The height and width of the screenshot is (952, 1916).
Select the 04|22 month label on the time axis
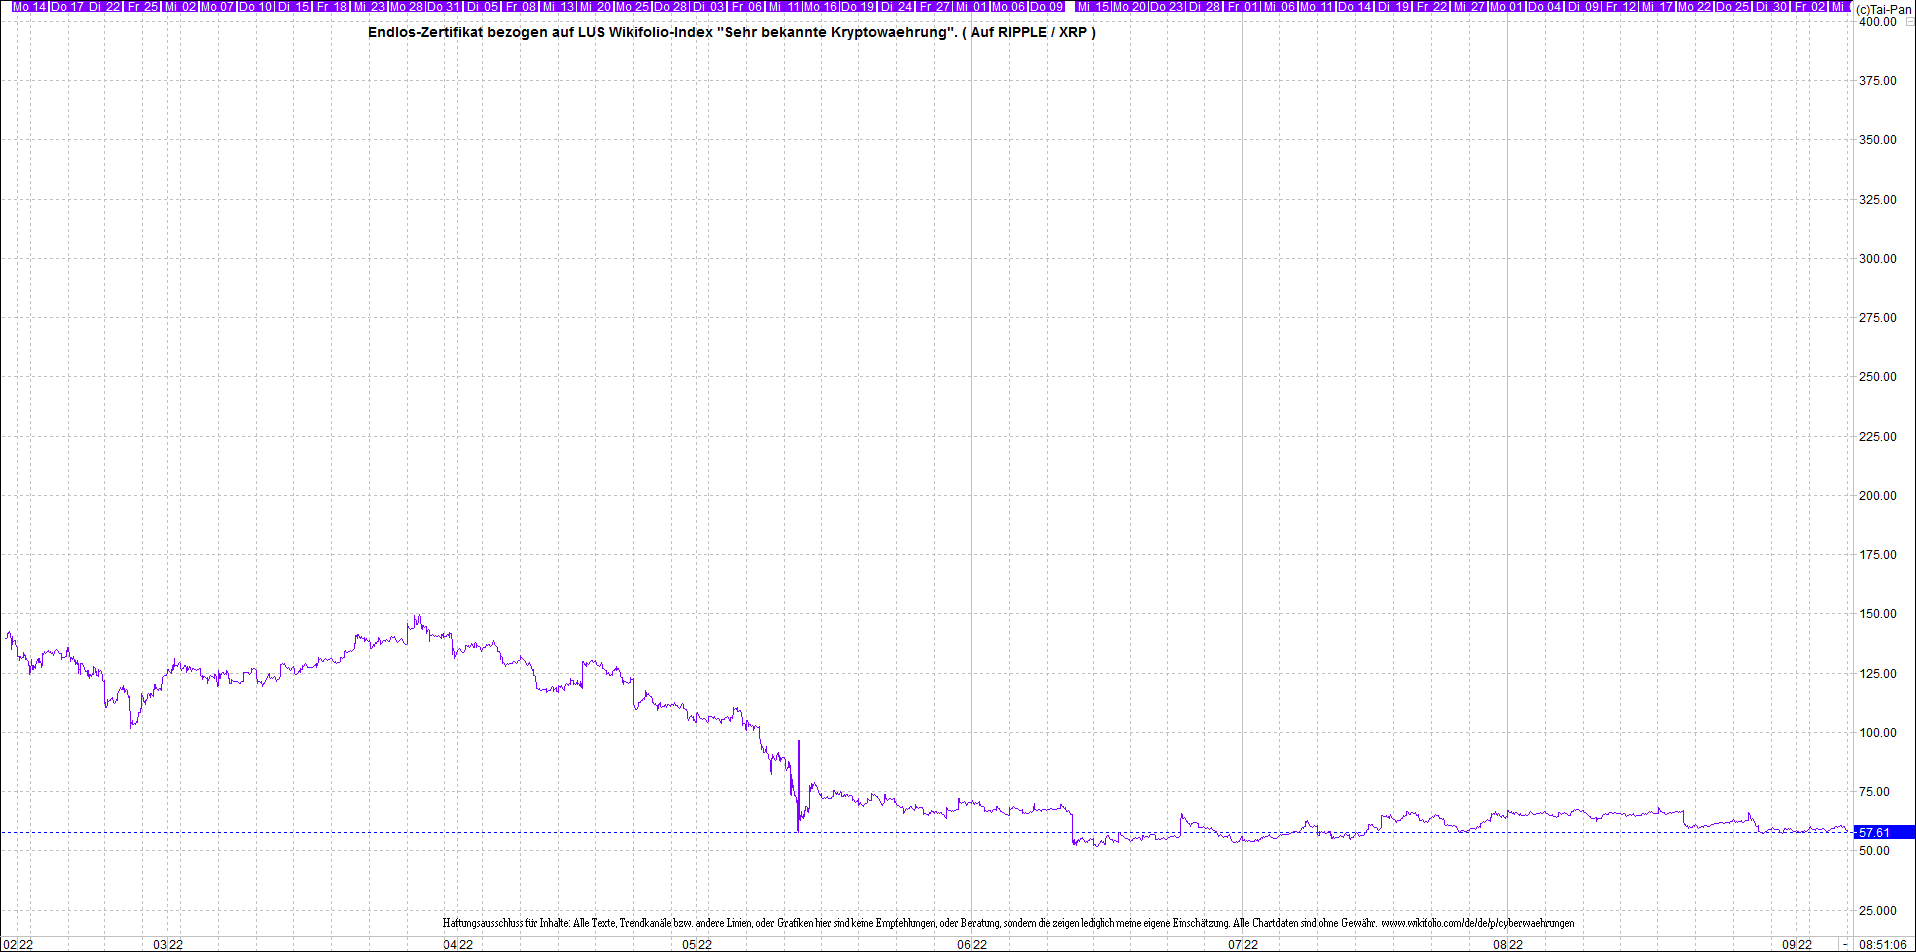pyautogui.click(x=458, y=944)
